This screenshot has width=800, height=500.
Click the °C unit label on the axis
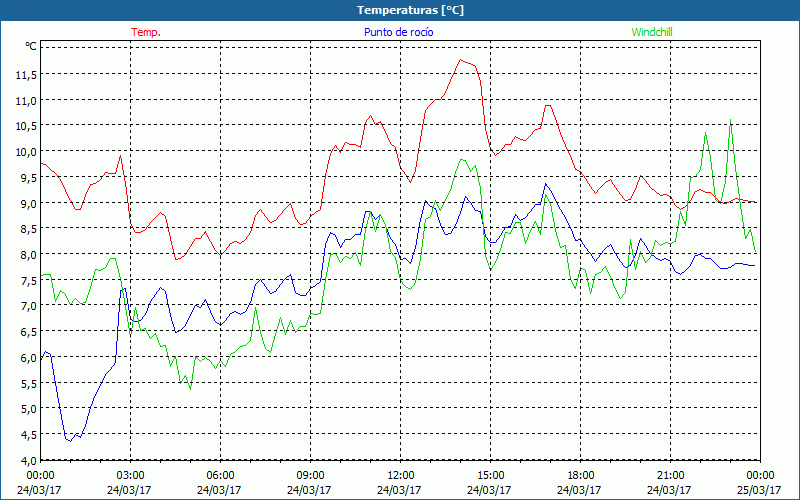click(31, 46)
